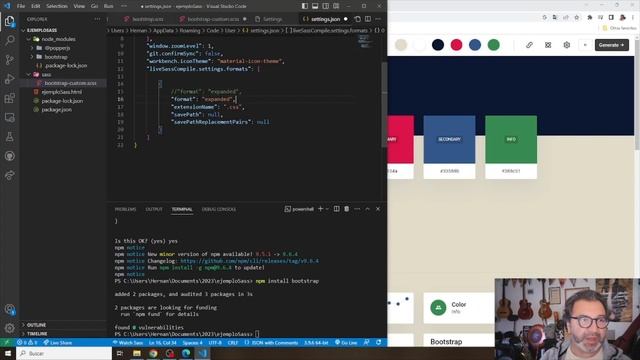Open the new terminal launch profile dropdown
640x360 pixels.
coord(327,209)
